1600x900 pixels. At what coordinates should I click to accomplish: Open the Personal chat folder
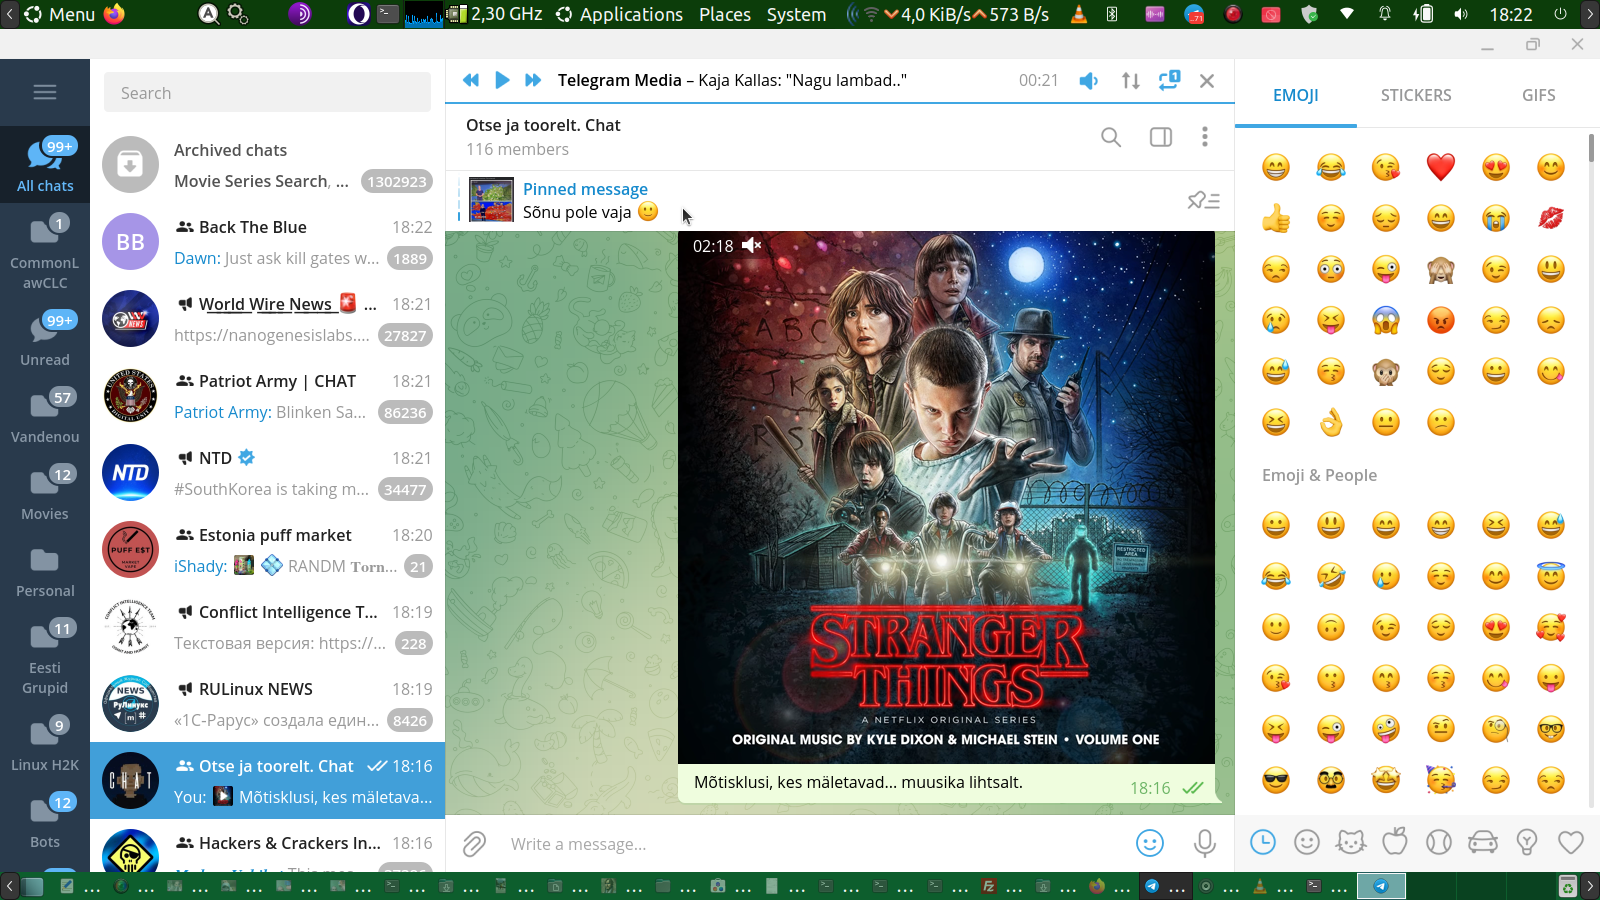(45, 570)
